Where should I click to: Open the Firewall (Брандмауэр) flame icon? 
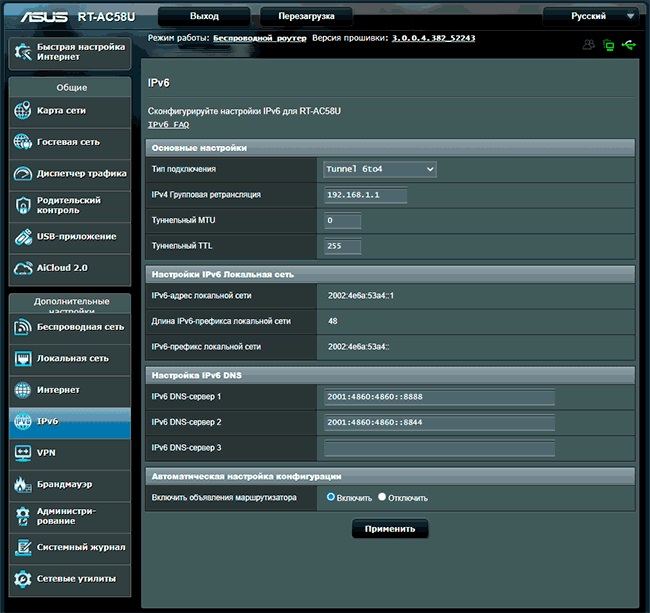pyautogui.click(x=23, y=484)
